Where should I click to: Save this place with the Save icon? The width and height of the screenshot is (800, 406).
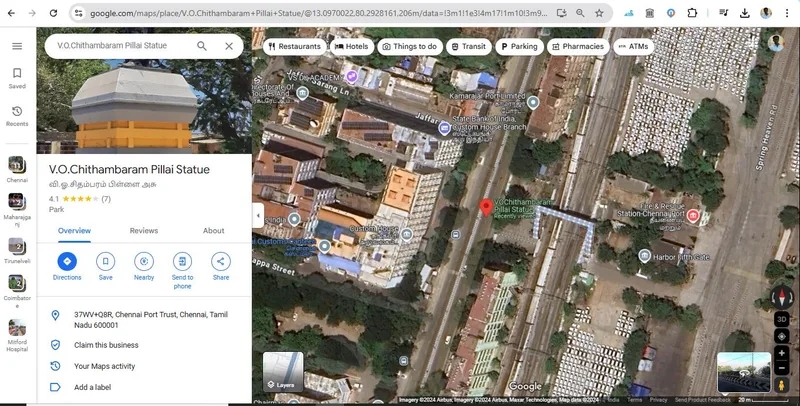[x=106, y=262]
